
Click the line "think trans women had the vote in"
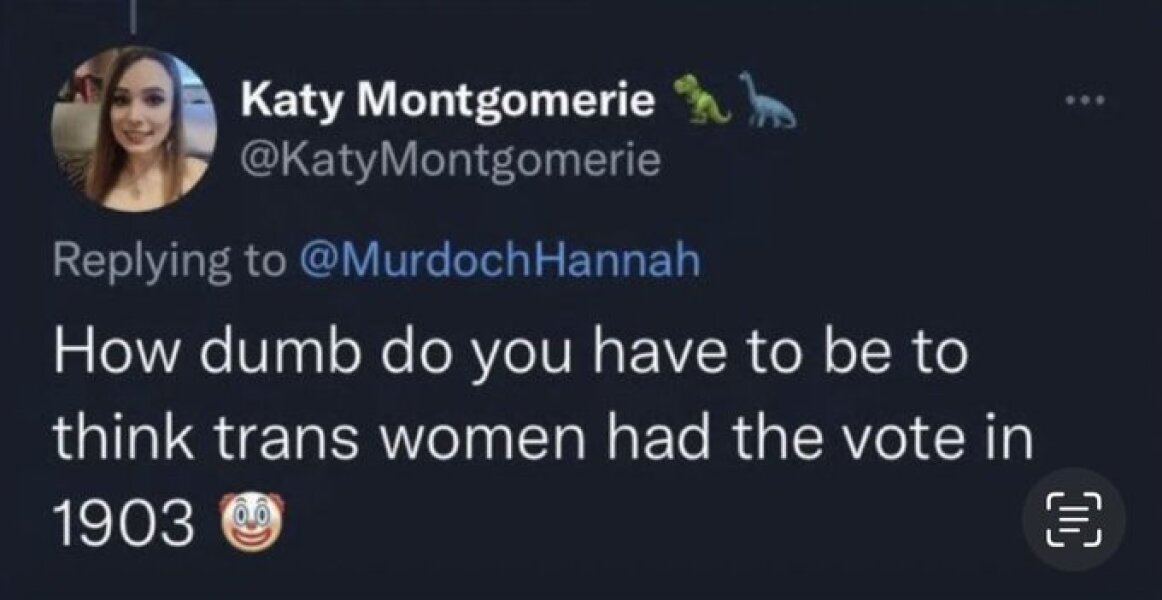click(x=543, y=439)
